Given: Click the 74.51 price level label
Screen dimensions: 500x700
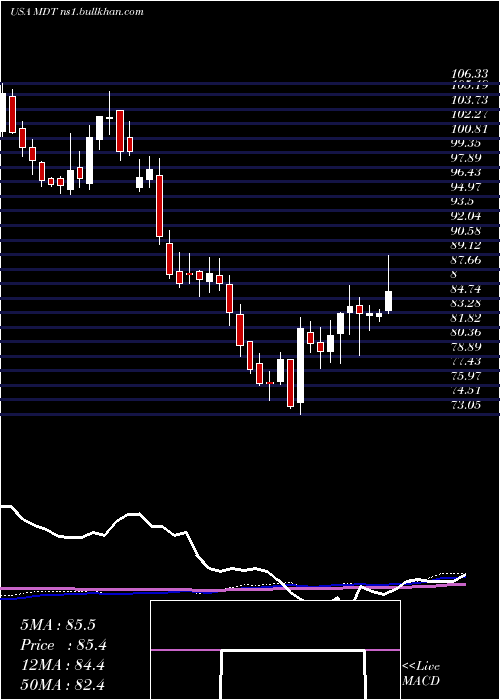Looking at the screenshot, I should tap(466, 391).
